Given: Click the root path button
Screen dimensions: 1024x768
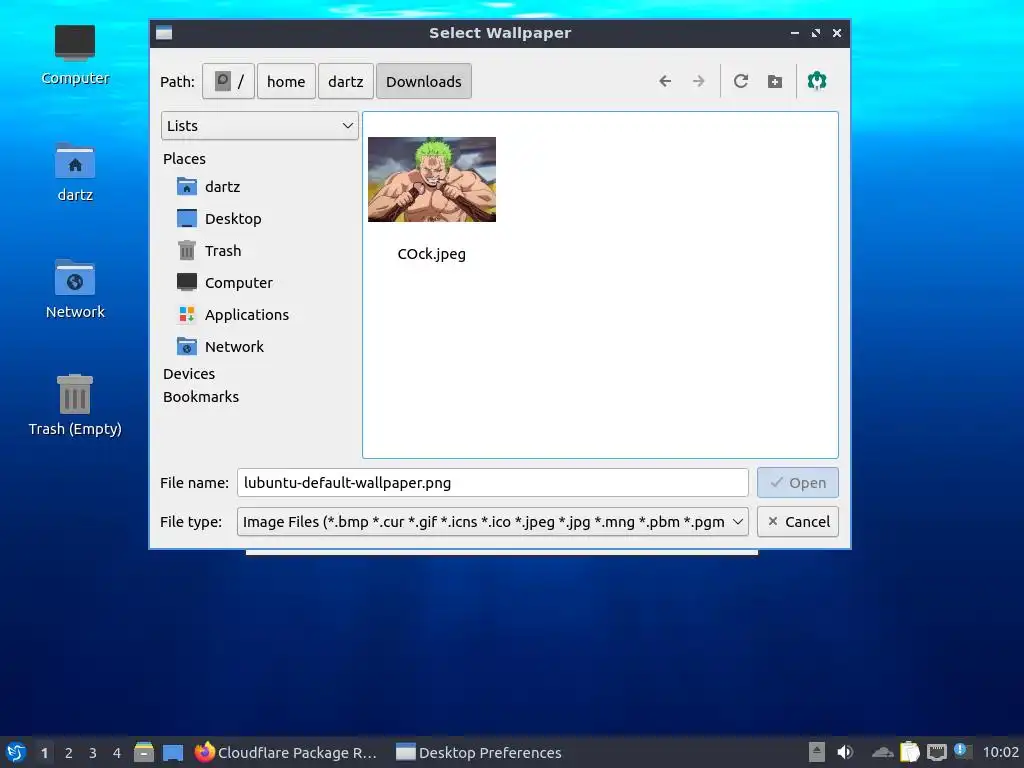Looking at the screenshot, I should click(228, 81).
